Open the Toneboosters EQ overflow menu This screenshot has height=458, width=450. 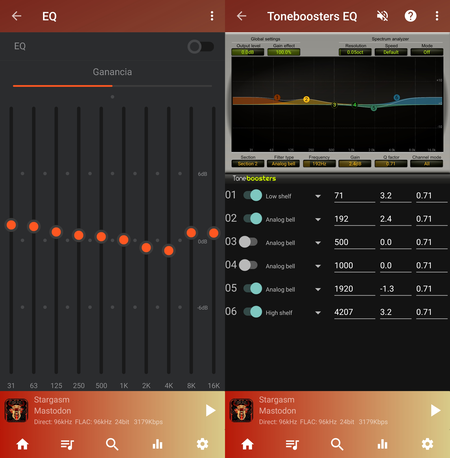[x=437, y=16]
